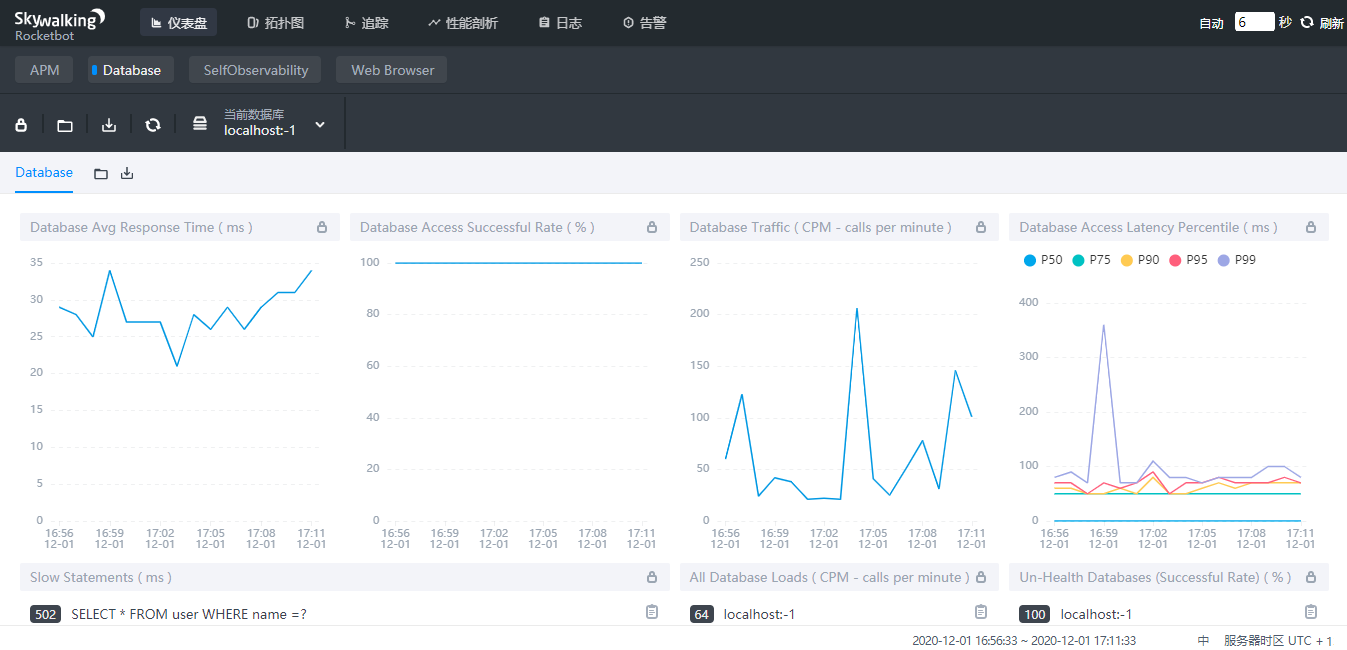Click the download icon in dashboard toolbar
Screen dimensions: 1347x650
[109, 125]
